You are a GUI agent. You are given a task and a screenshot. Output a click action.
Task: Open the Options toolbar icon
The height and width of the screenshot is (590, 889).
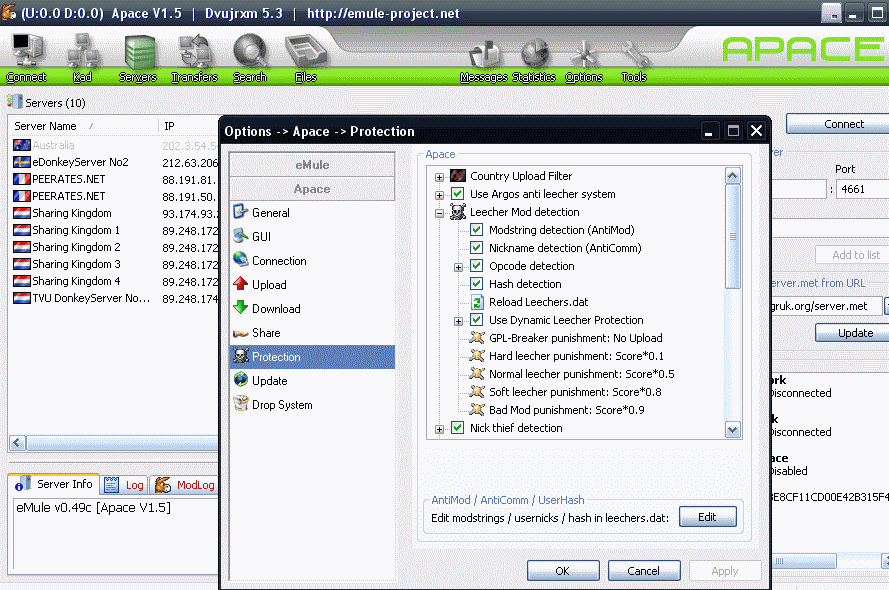point(584,61)
